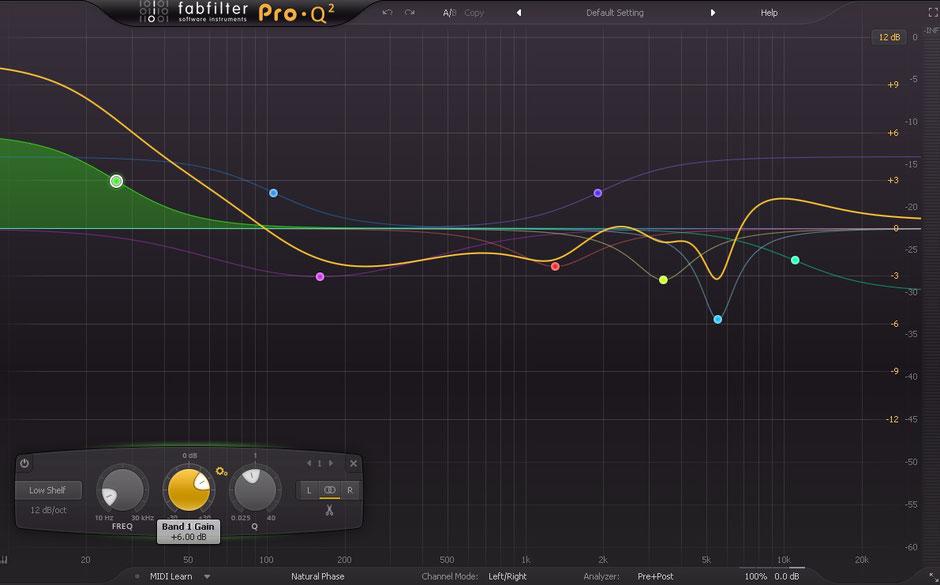
Task: Click the redo arrow icon
Action: pyautogui.click(x=407, y=12)
